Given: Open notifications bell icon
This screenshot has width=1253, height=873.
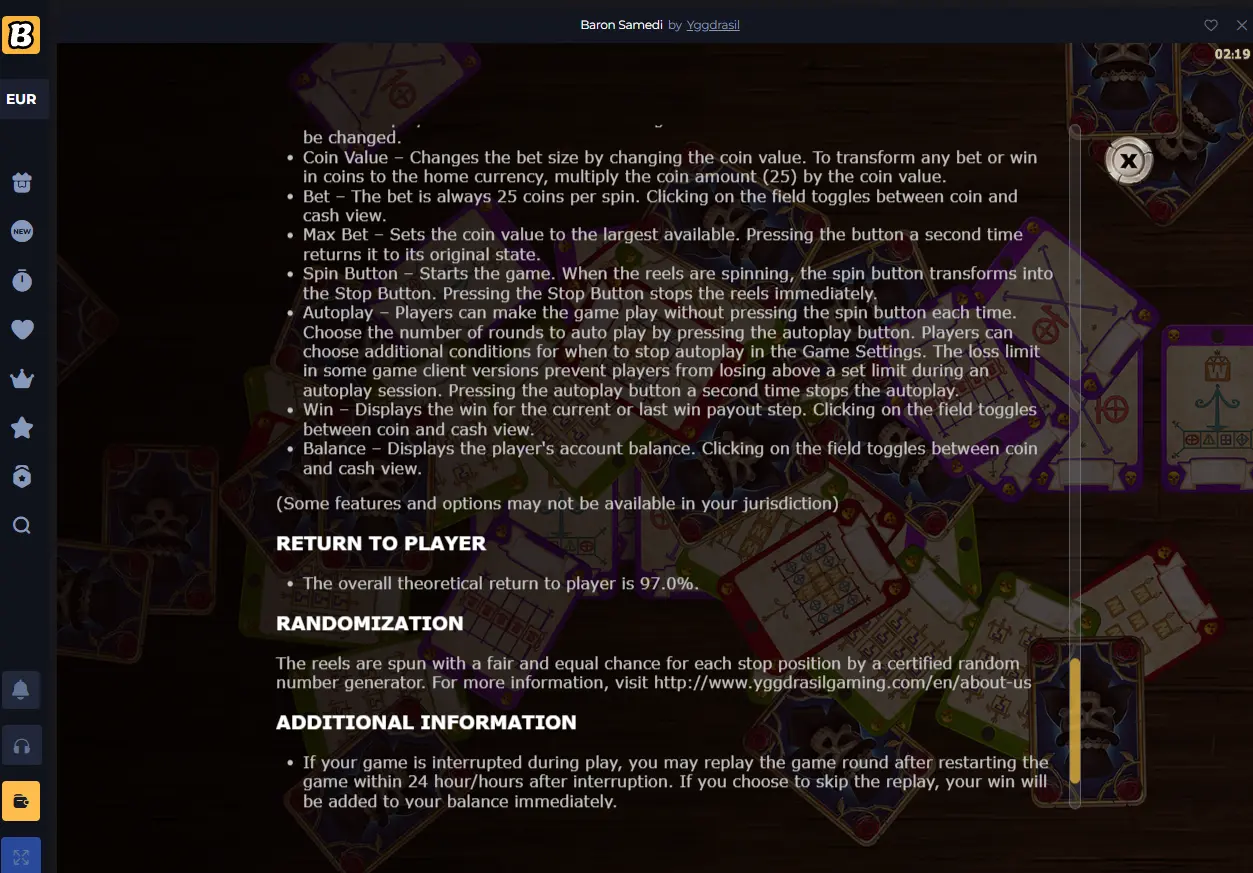Looking at the screenshot, I should coord(21,690).
